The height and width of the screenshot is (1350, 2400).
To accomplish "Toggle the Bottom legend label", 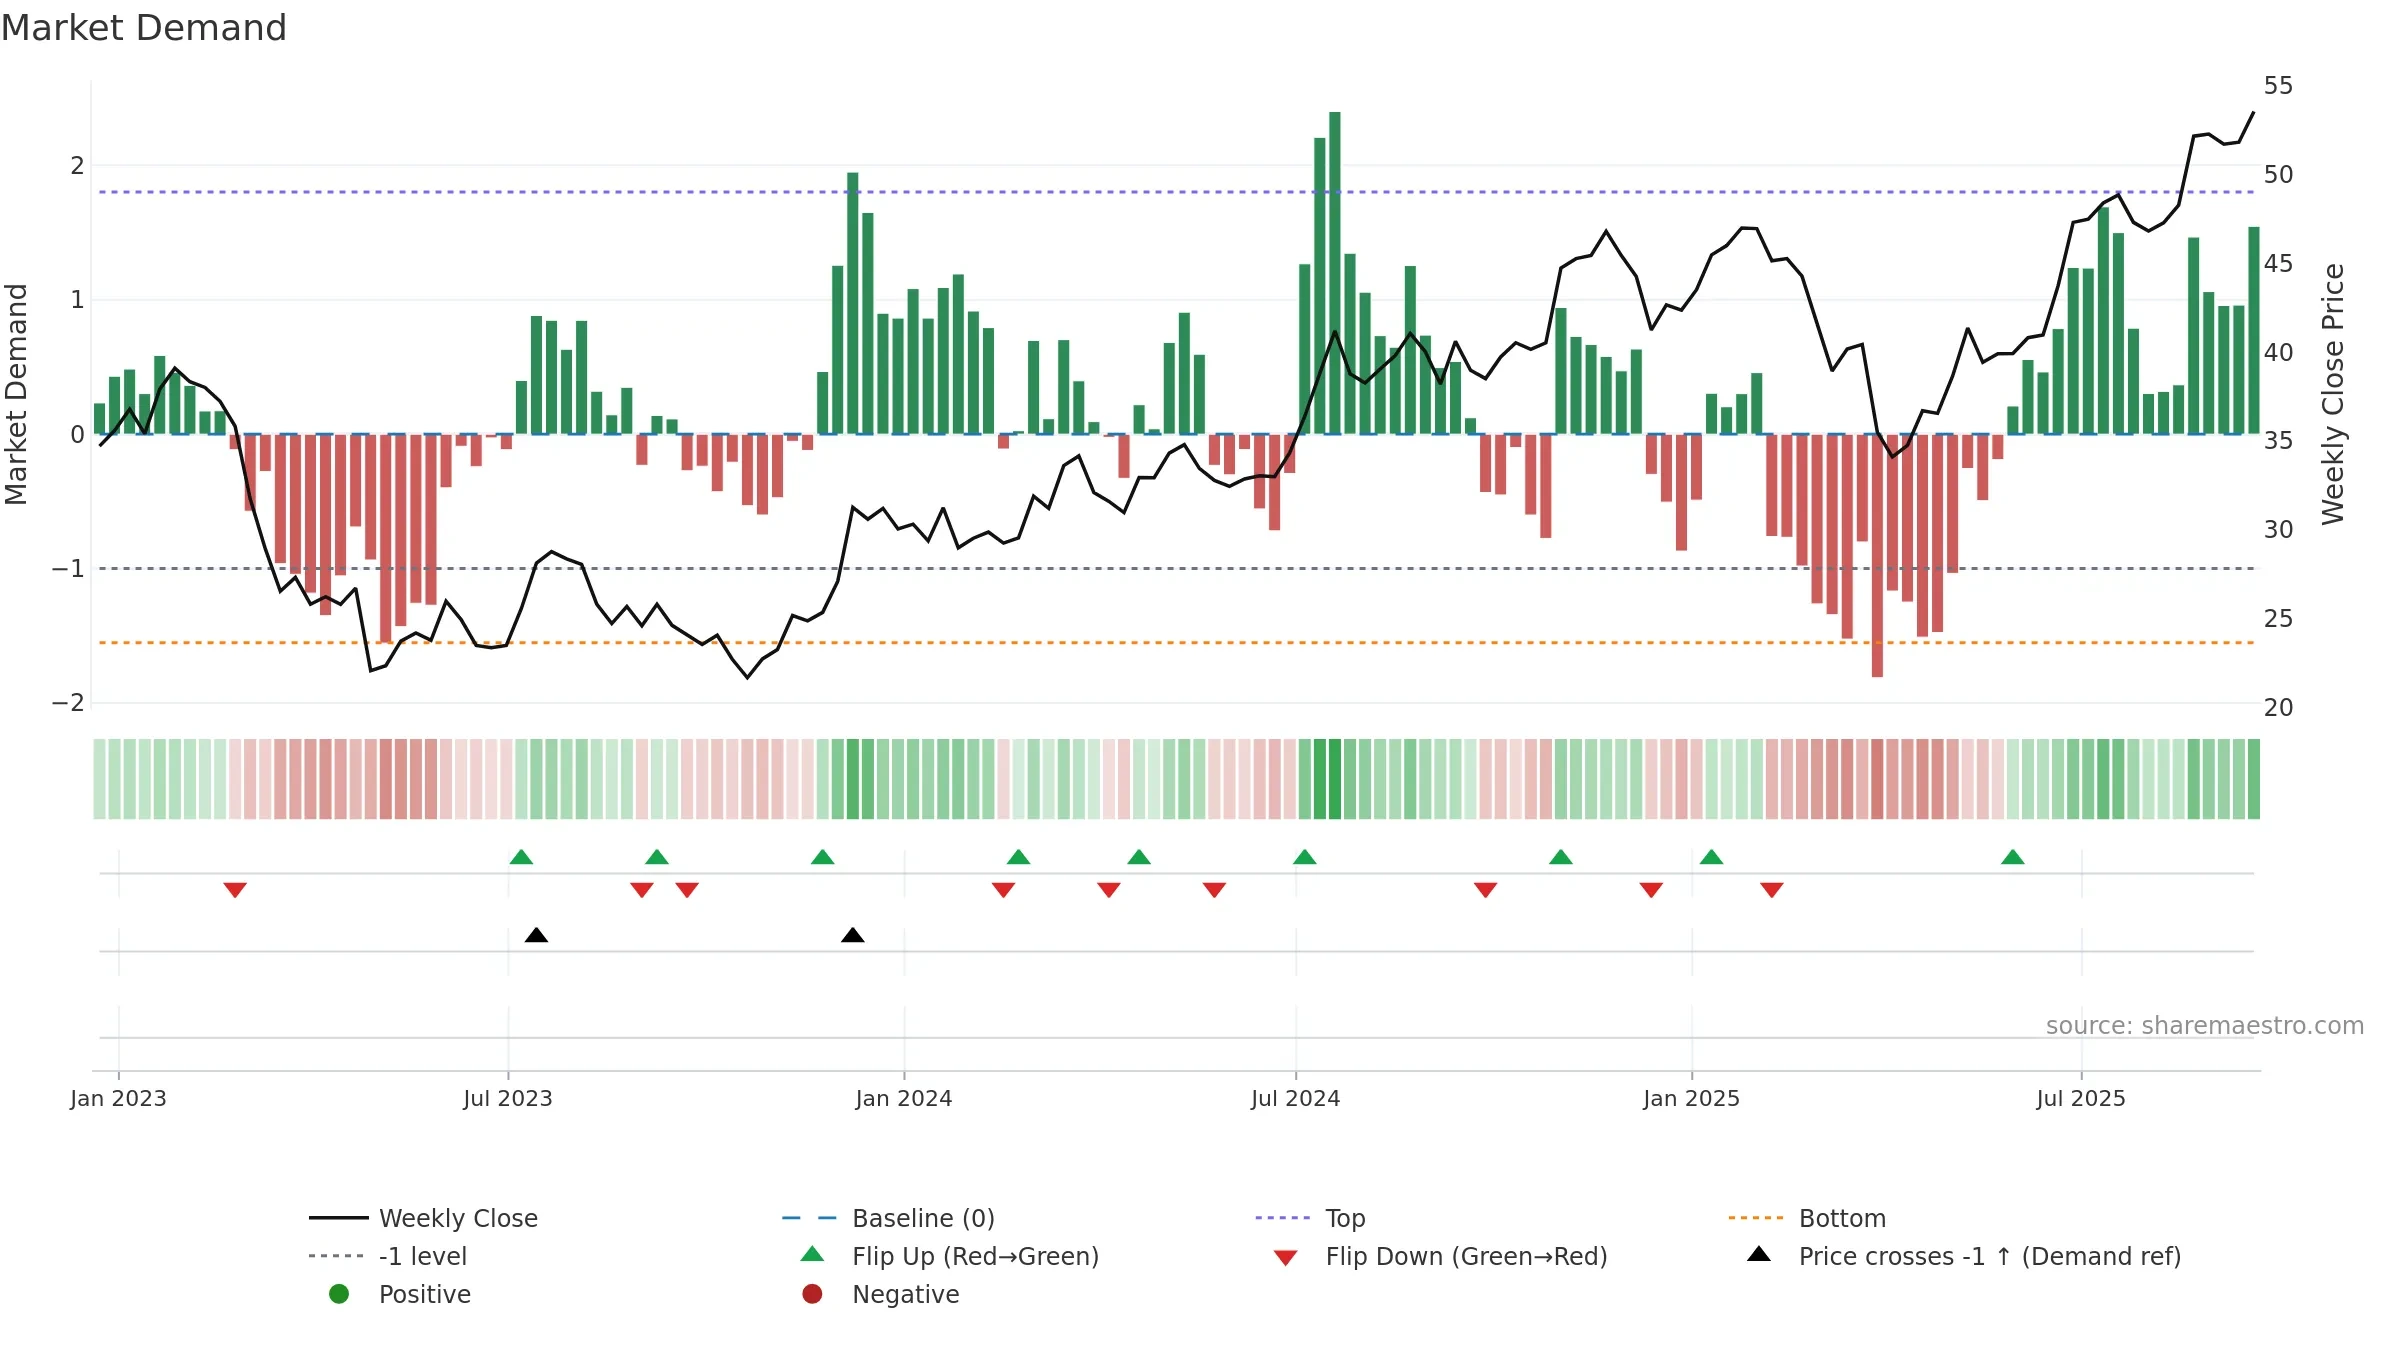I will pyautogui.click(x=1842, y=1218).
